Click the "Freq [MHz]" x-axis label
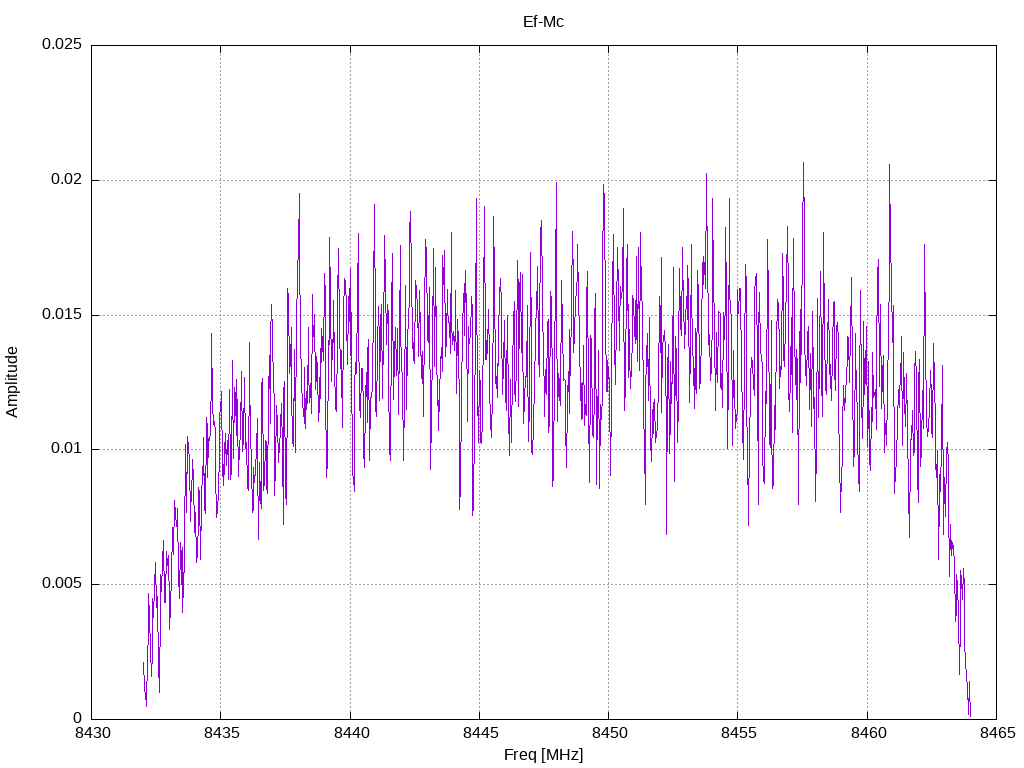This screenshot has width=1024, height=768. point(543,755)
